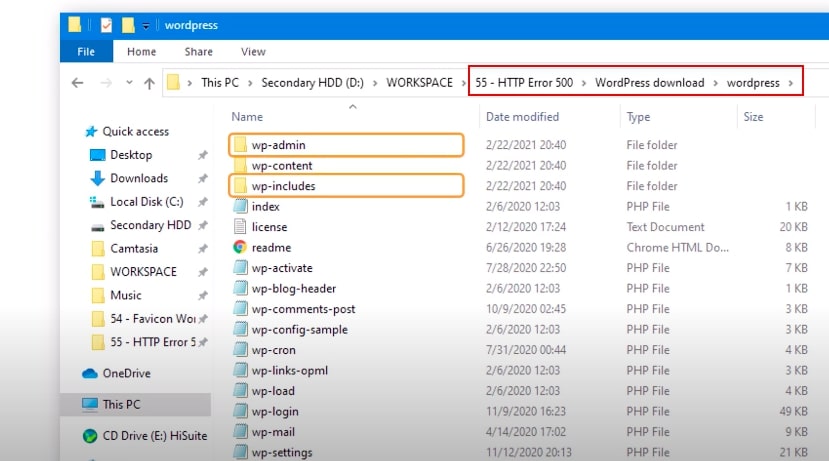Expand chevron after wordpress breadcrumb
829x461 pixels.
(x=791, y=83)
